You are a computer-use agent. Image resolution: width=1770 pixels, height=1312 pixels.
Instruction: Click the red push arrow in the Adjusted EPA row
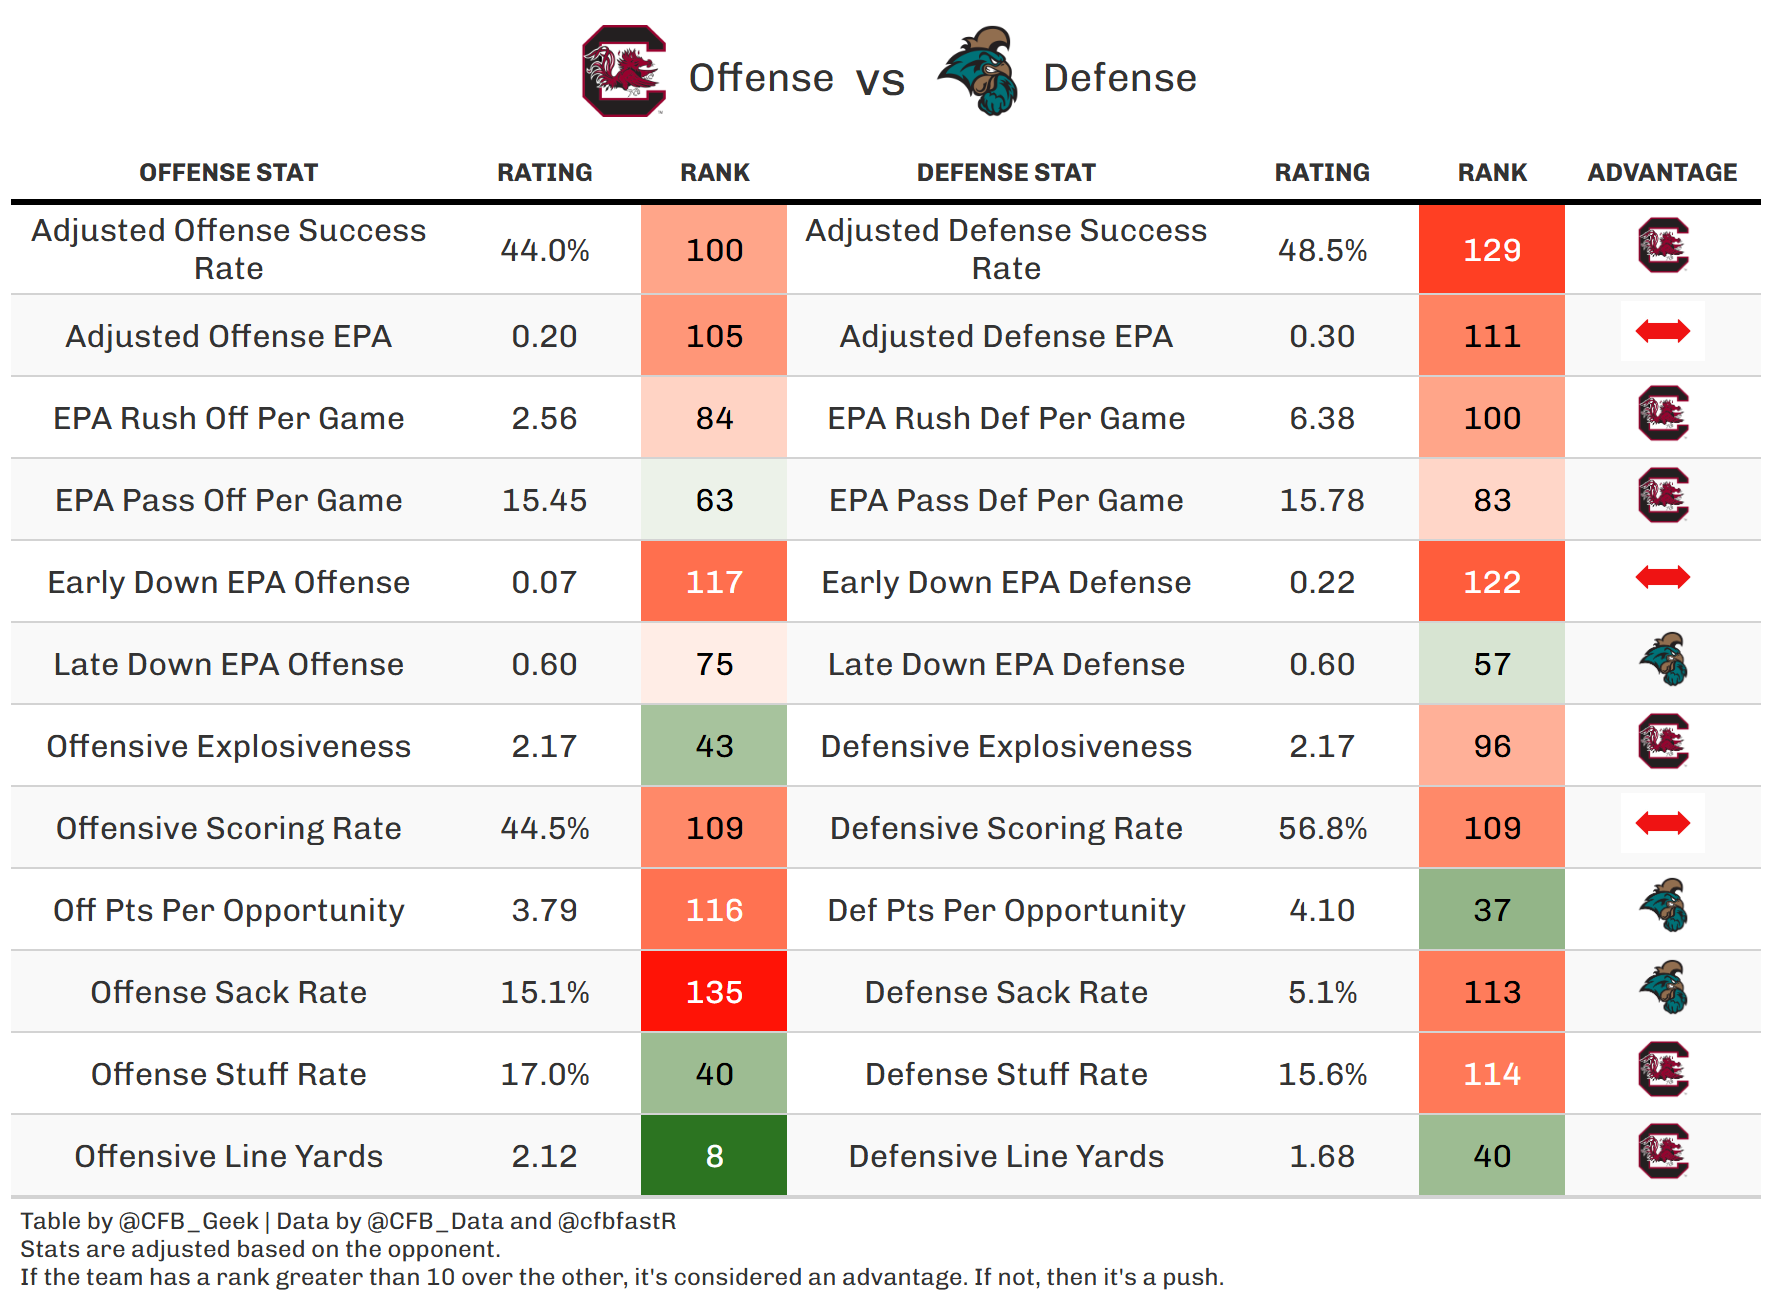pos(1663,331)
